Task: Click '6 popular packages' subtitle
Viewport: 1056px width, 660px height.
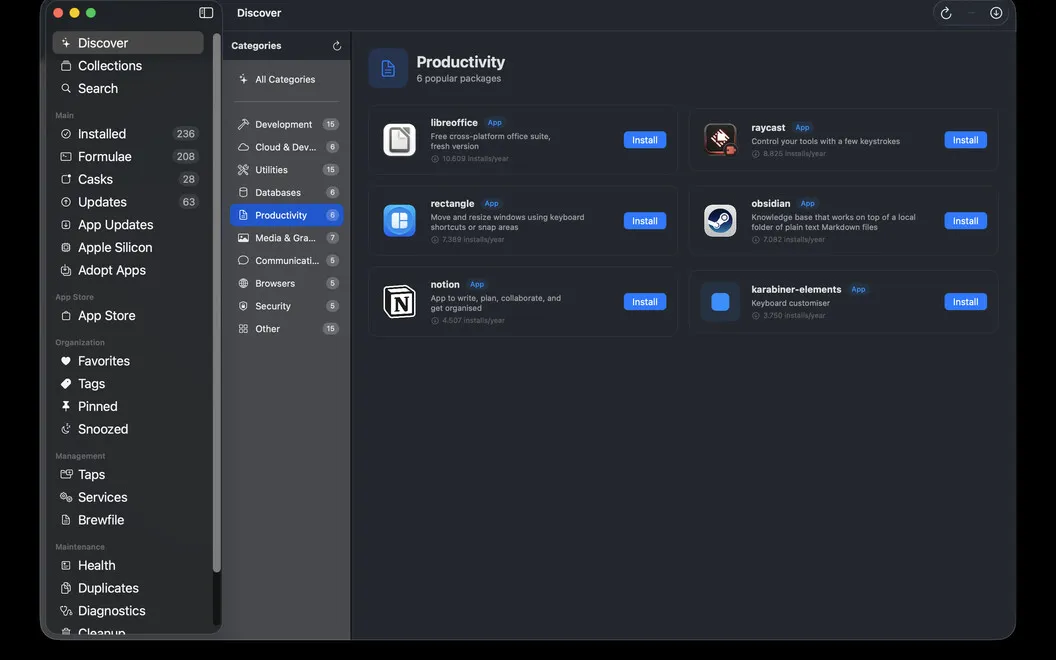Action: (459, 79)
